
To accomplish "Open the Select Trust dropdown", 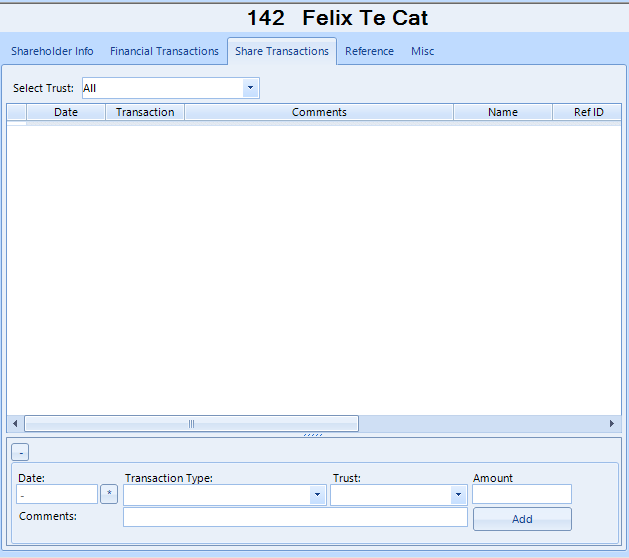I will (251, 88).
